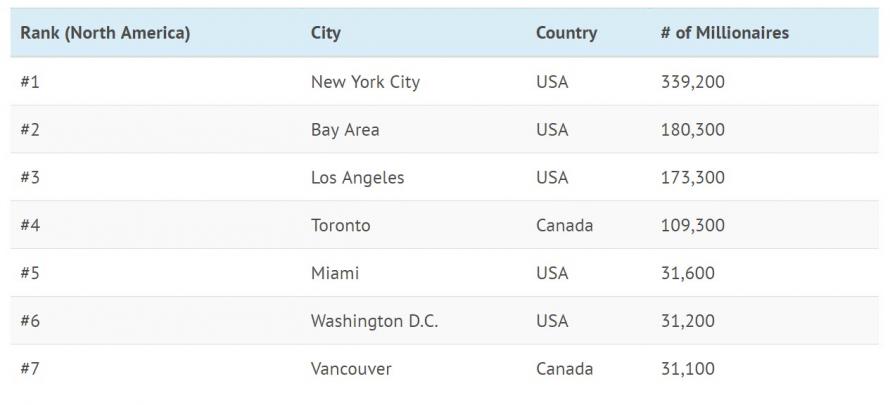Select the Washington D.C. cell
Image resolution: width=890 pixels, height=405 pixels.
[375, 321]
